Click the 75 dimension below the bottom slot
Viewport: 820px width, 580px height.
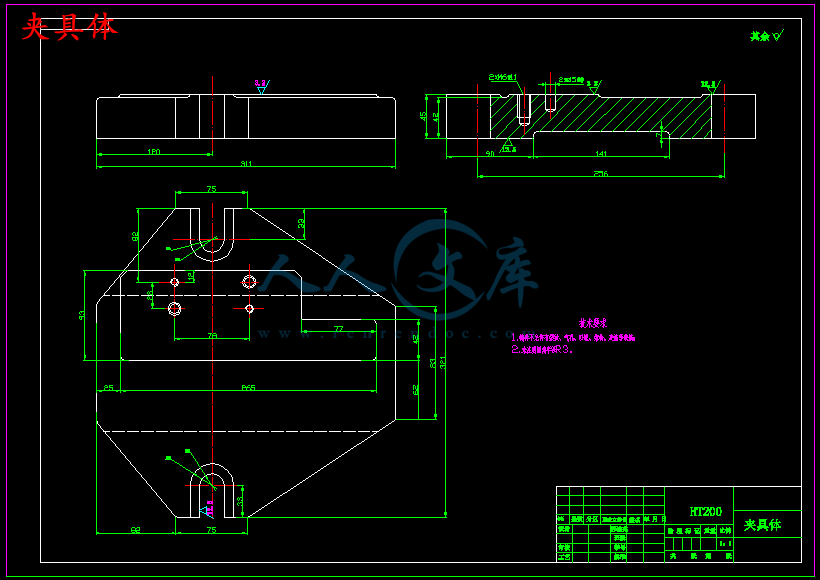coord(211,530)
